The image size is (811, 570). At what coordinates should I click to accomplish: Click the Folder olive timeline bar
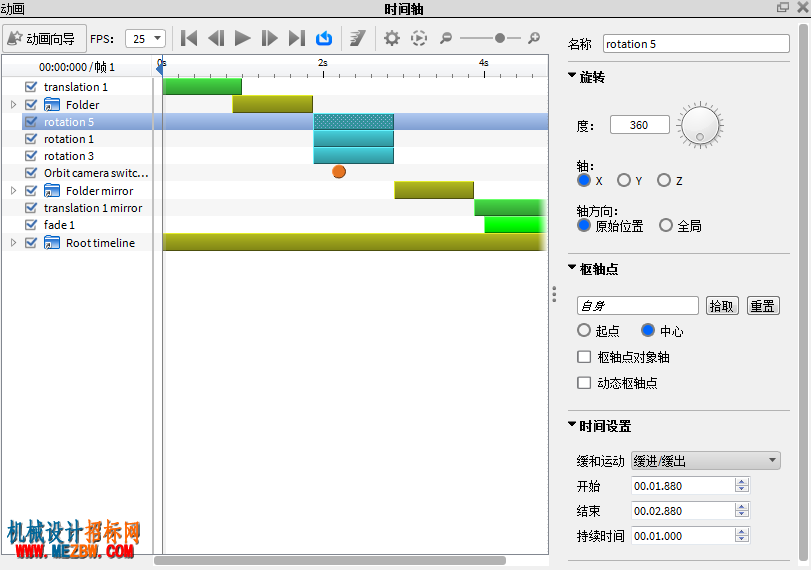coord(273,104)
